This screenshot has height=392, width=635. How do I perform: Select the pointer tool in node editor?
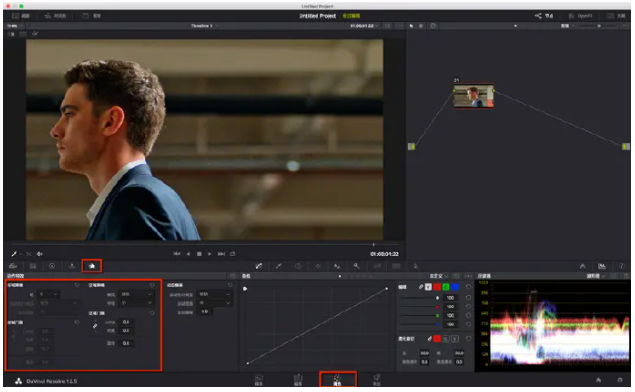[x=411, y=26]
